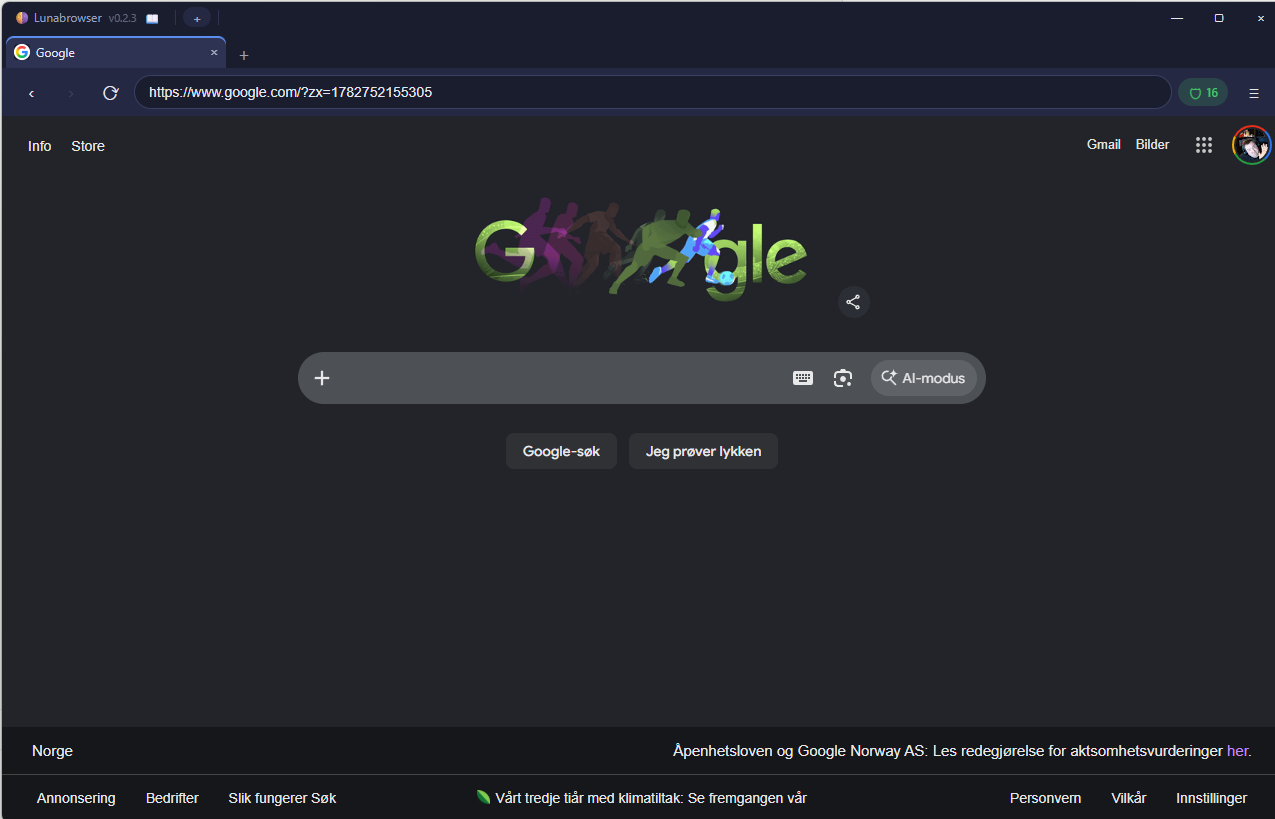Click the Lunabrowser logo icon
The image size is (1275, 819).
tap(22, 18)
